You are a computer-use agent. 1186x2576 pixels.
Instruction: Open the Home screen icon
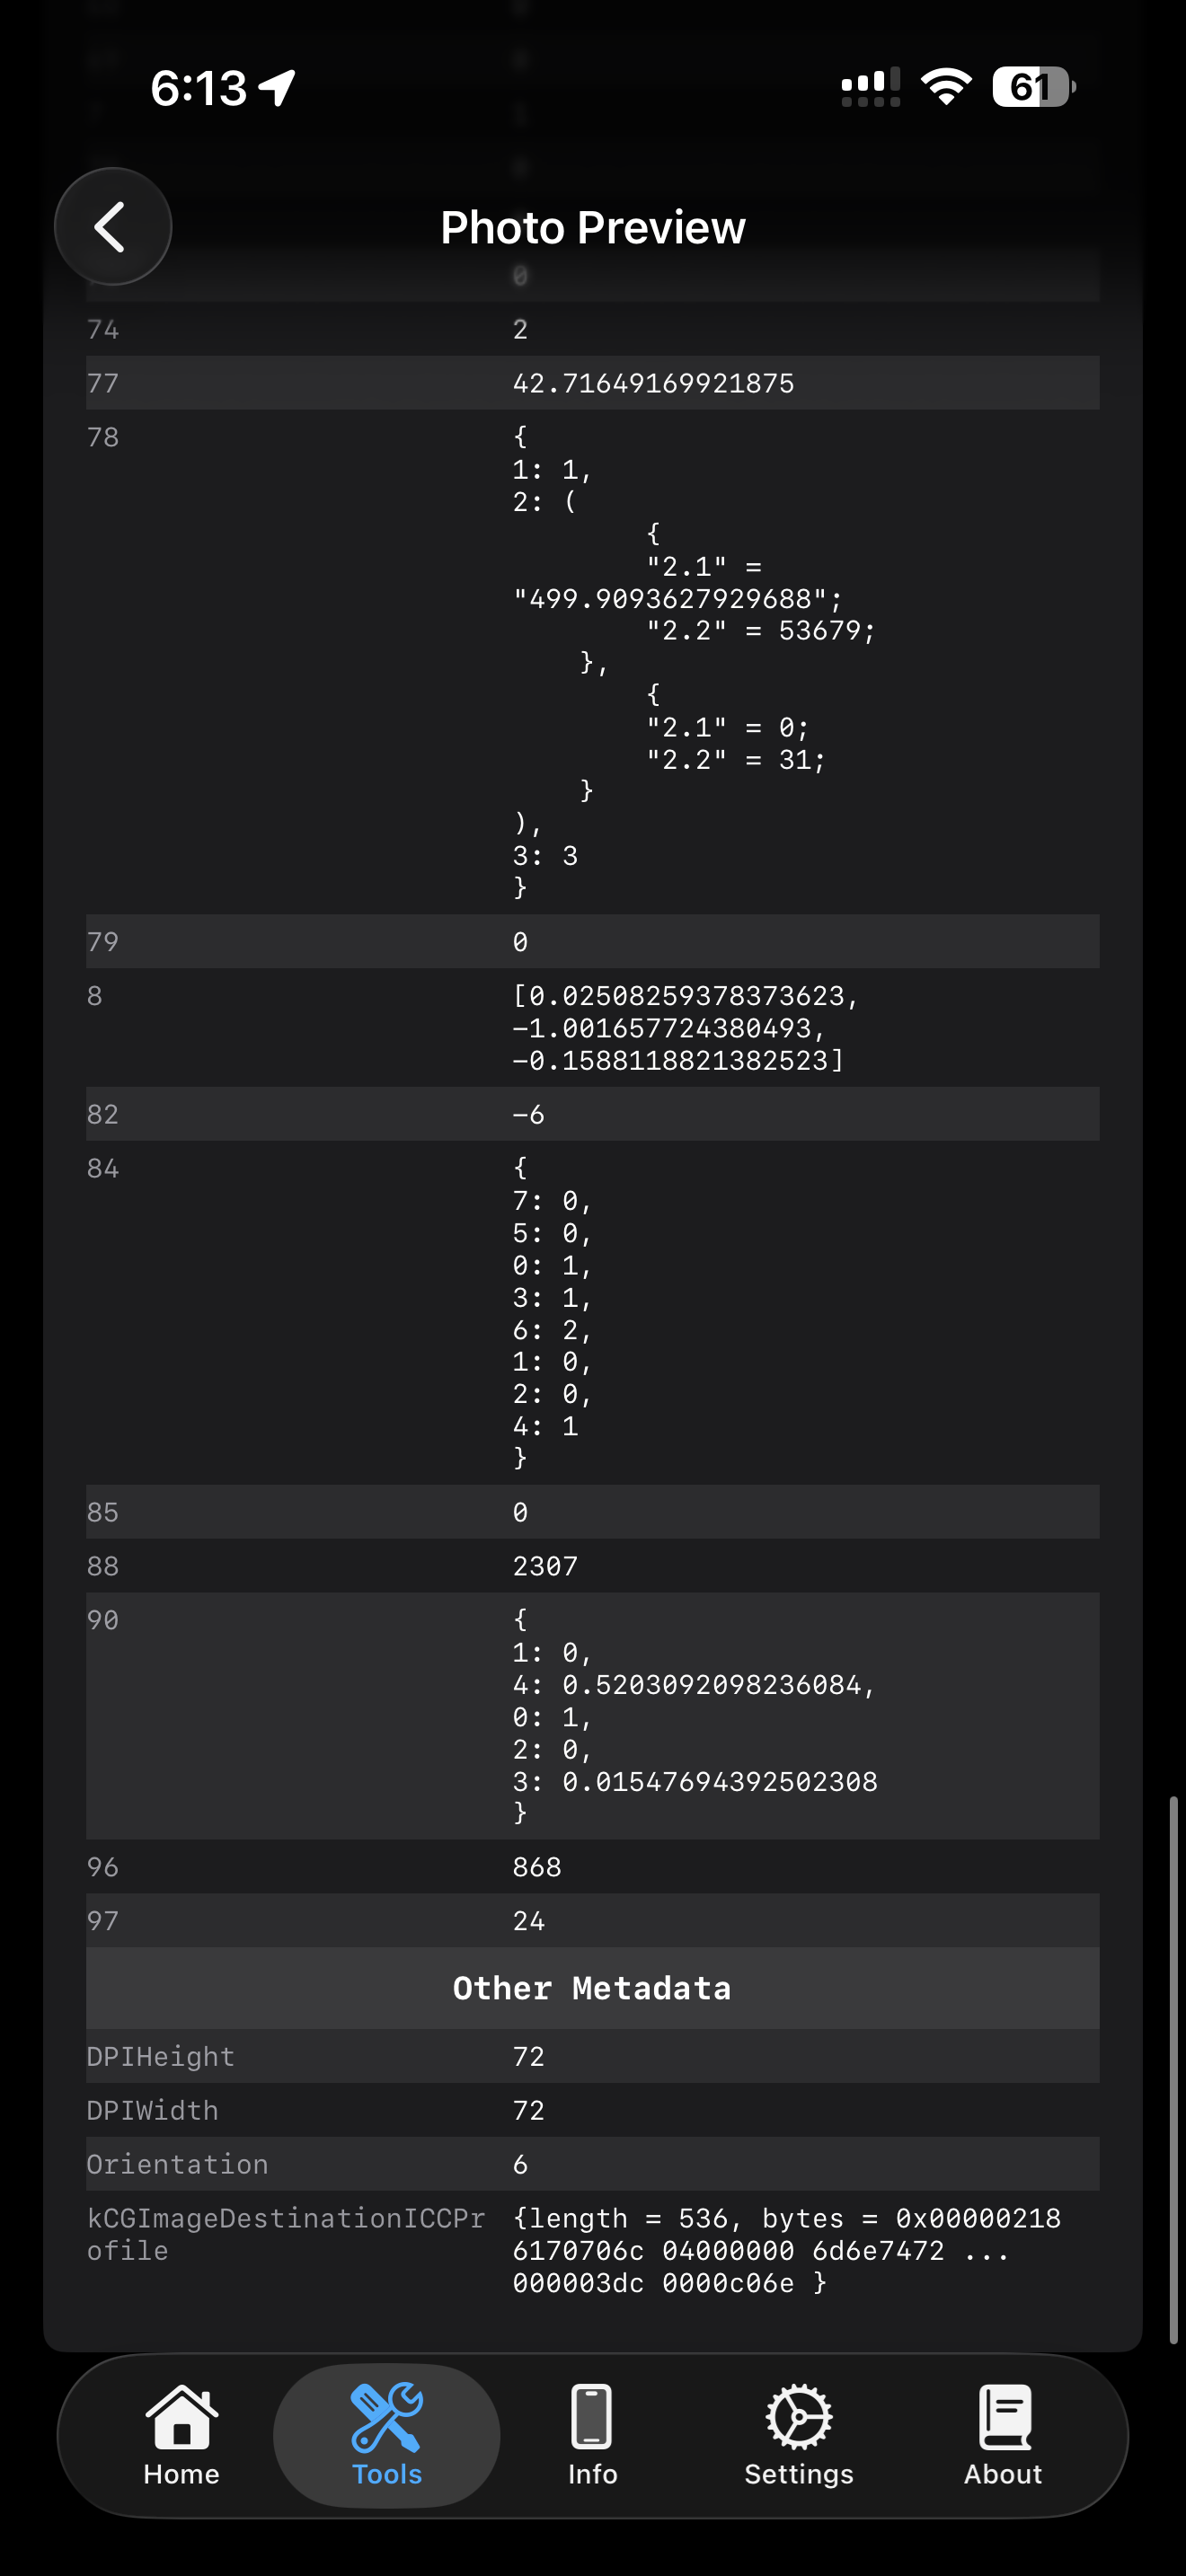coord(181,2420)
